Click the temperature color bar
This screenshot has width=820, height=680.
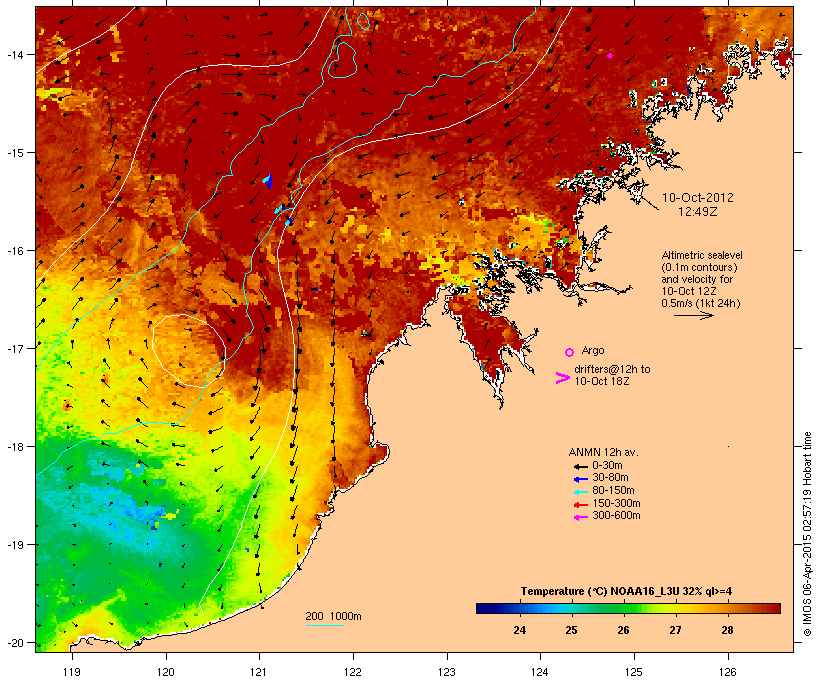point(628,608)
